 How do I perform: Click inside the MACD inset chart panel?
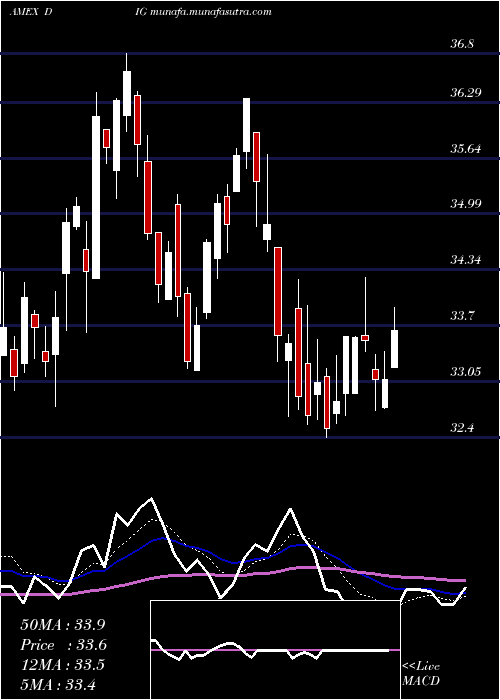coord(275,650)
